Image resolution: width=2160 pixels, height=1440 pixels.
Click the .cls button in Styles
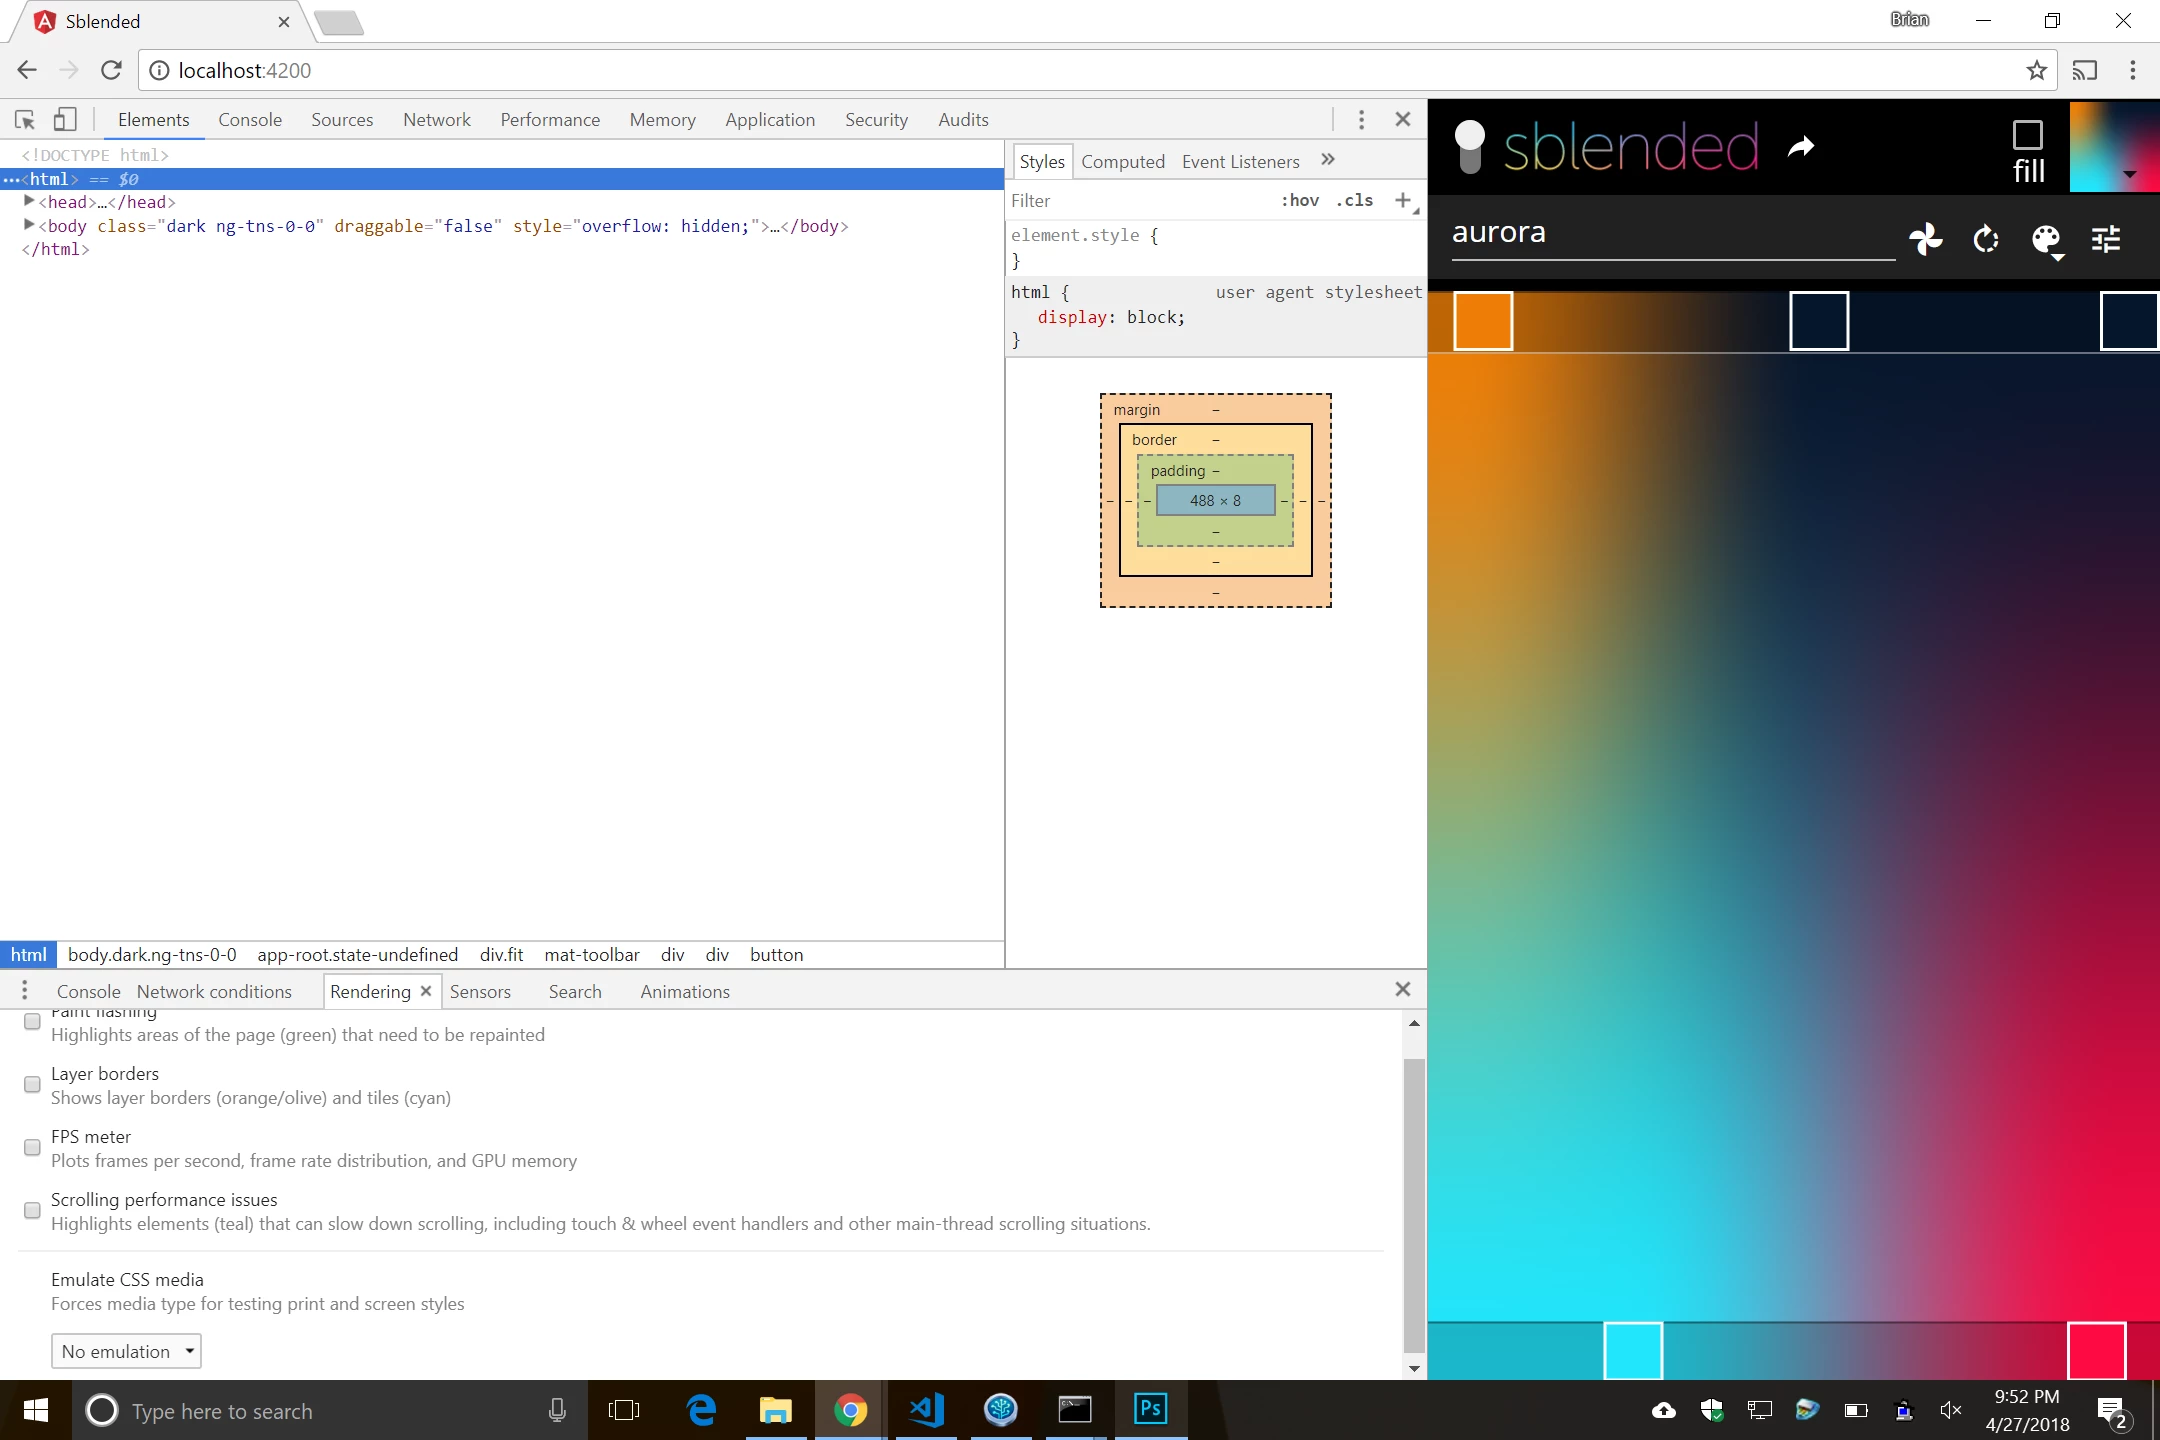(x=1354, y=200)
